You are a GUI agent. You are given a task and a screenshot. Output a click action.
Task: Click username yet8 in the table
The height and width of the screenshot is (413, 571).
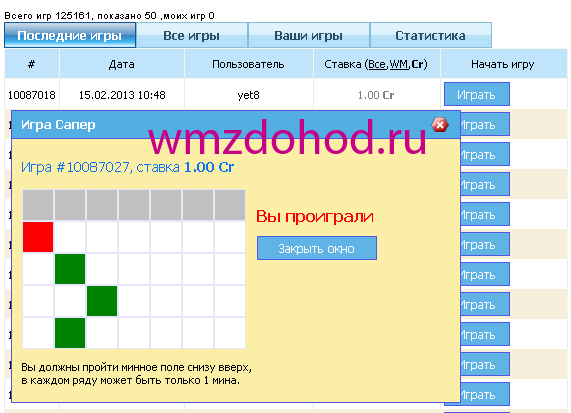(248, 95)
